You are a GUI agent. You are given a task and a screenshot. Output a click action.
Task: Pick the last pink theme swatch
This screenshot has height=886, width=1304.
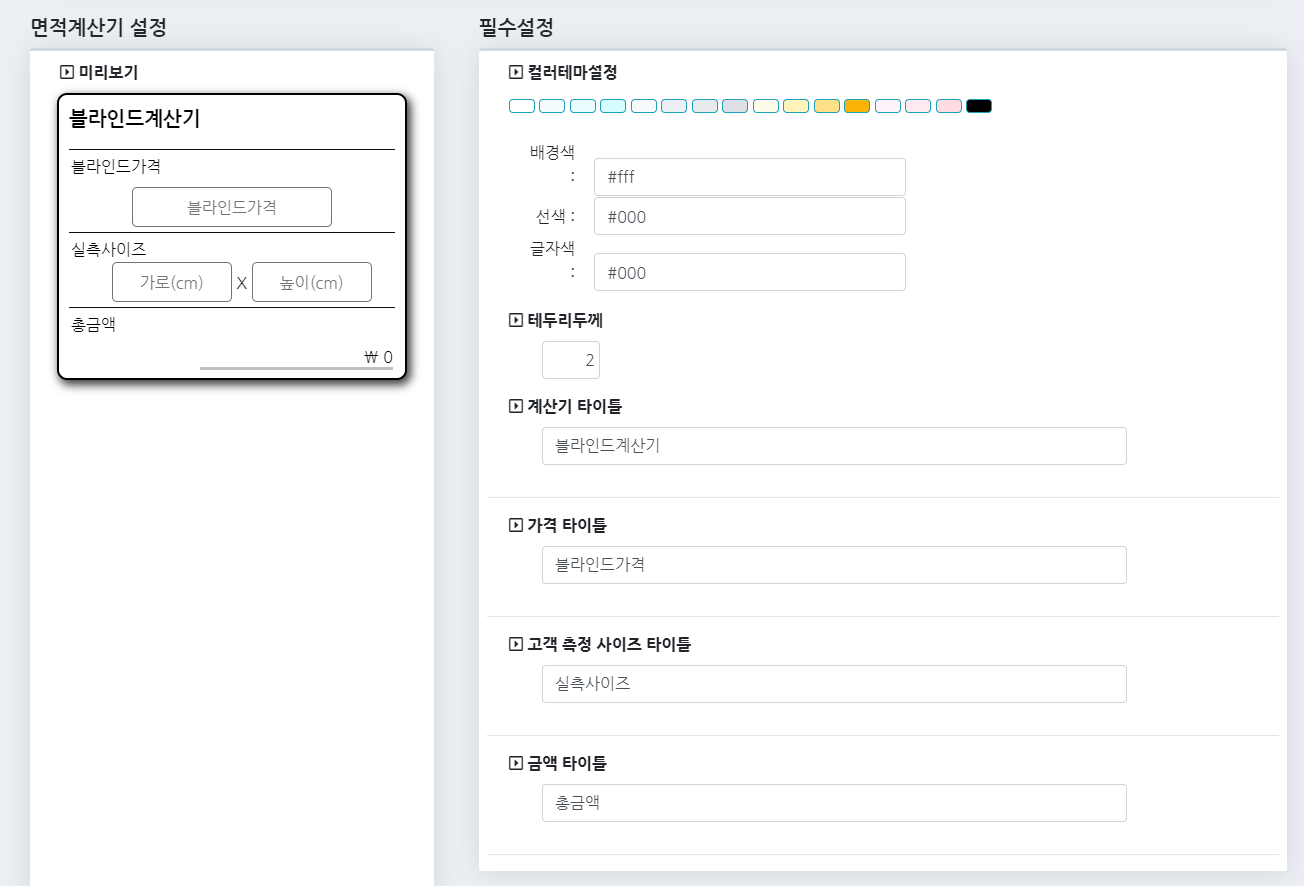(x=948, y=106)
